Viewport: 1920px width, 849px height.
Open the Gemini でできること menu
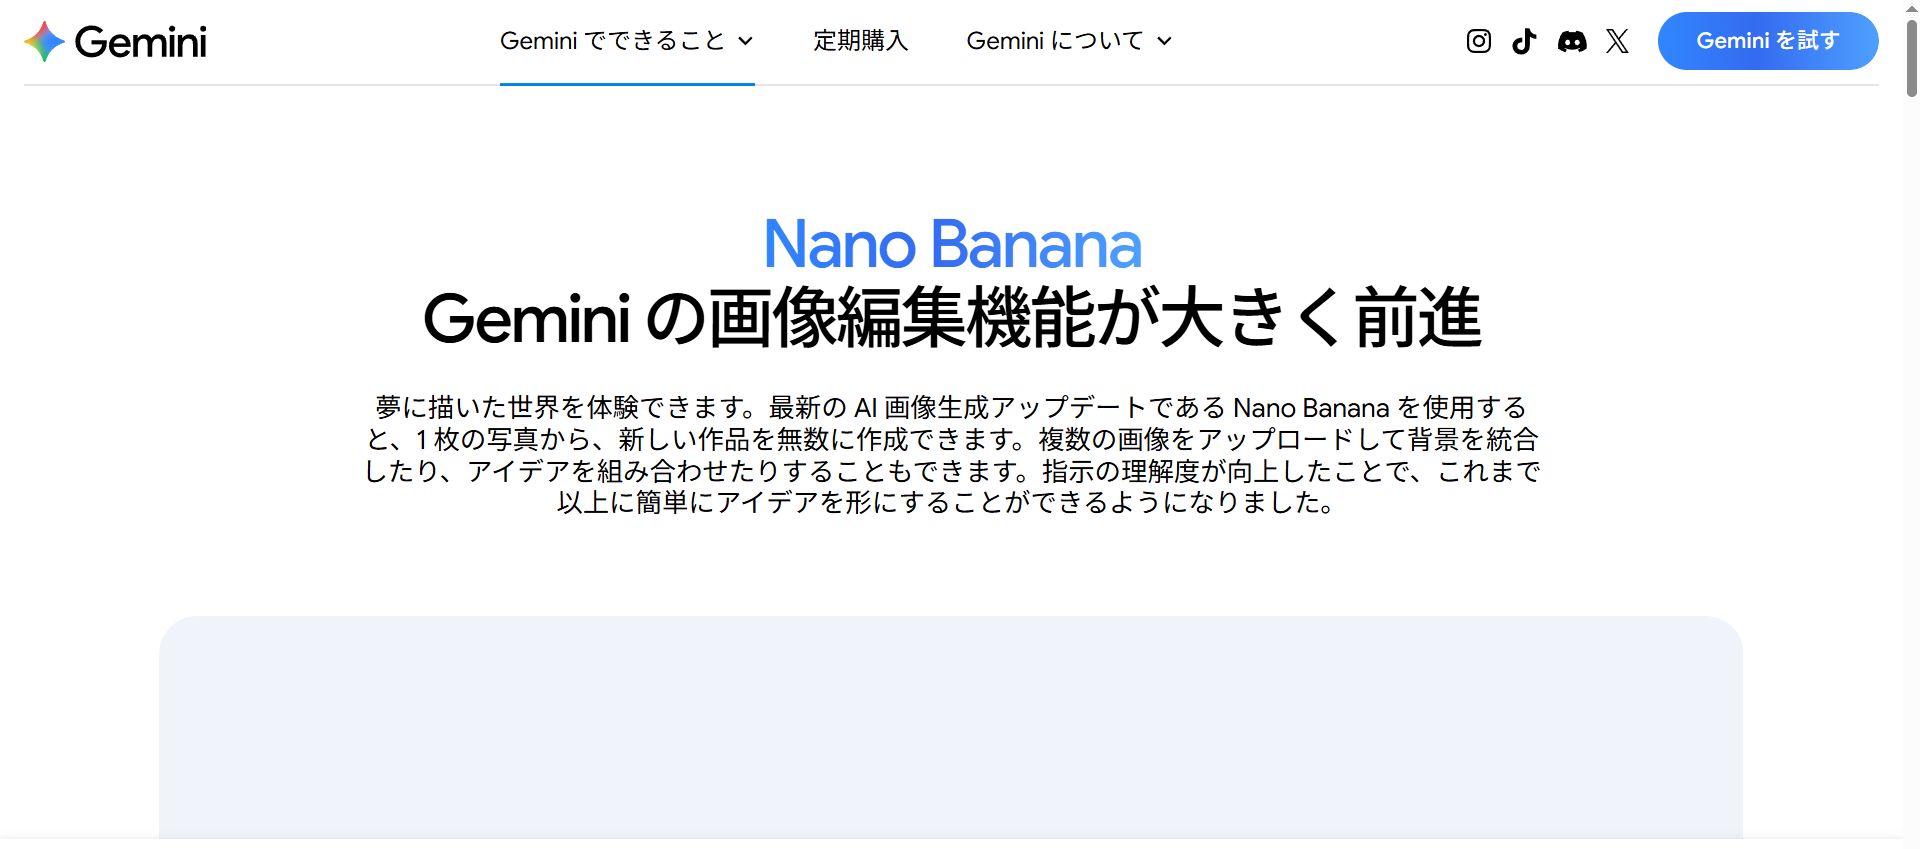click(x=612, y=41)
